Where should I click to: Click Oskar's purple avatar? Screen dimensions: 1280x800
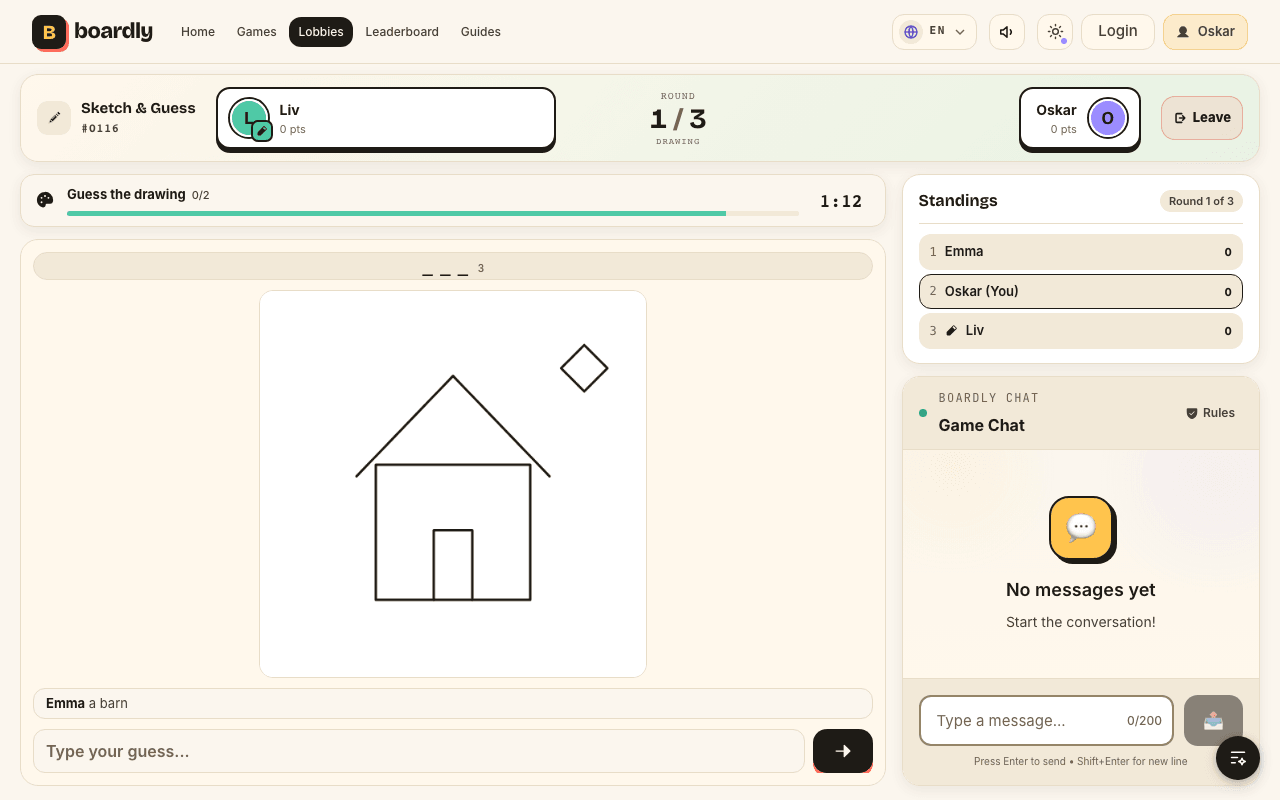1108,118
